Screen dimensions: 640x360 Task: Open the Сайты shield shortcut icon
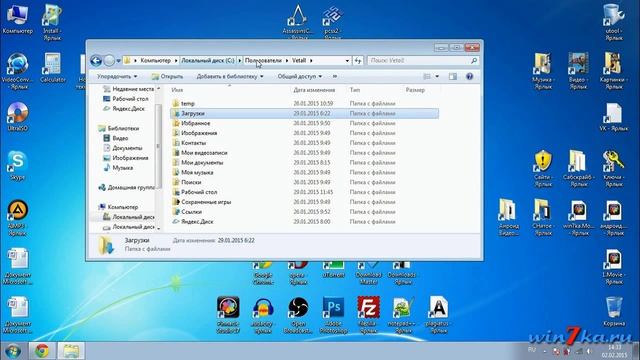pyautogui.click(x=543, y=169)
